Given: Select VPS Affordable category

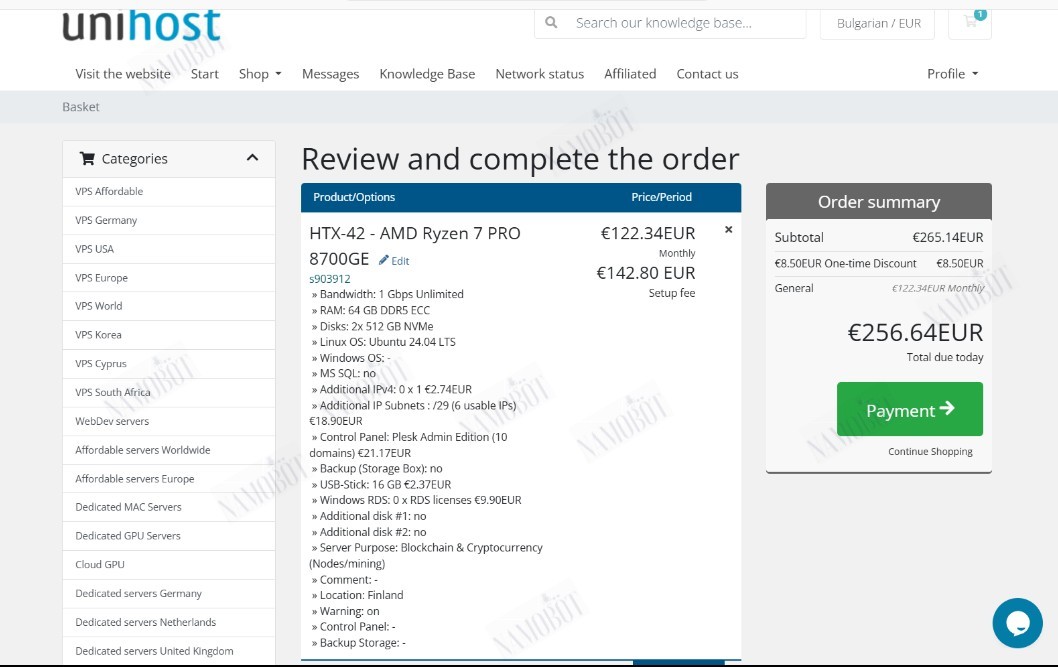Looking at the screenshot, I should point(169,192).
